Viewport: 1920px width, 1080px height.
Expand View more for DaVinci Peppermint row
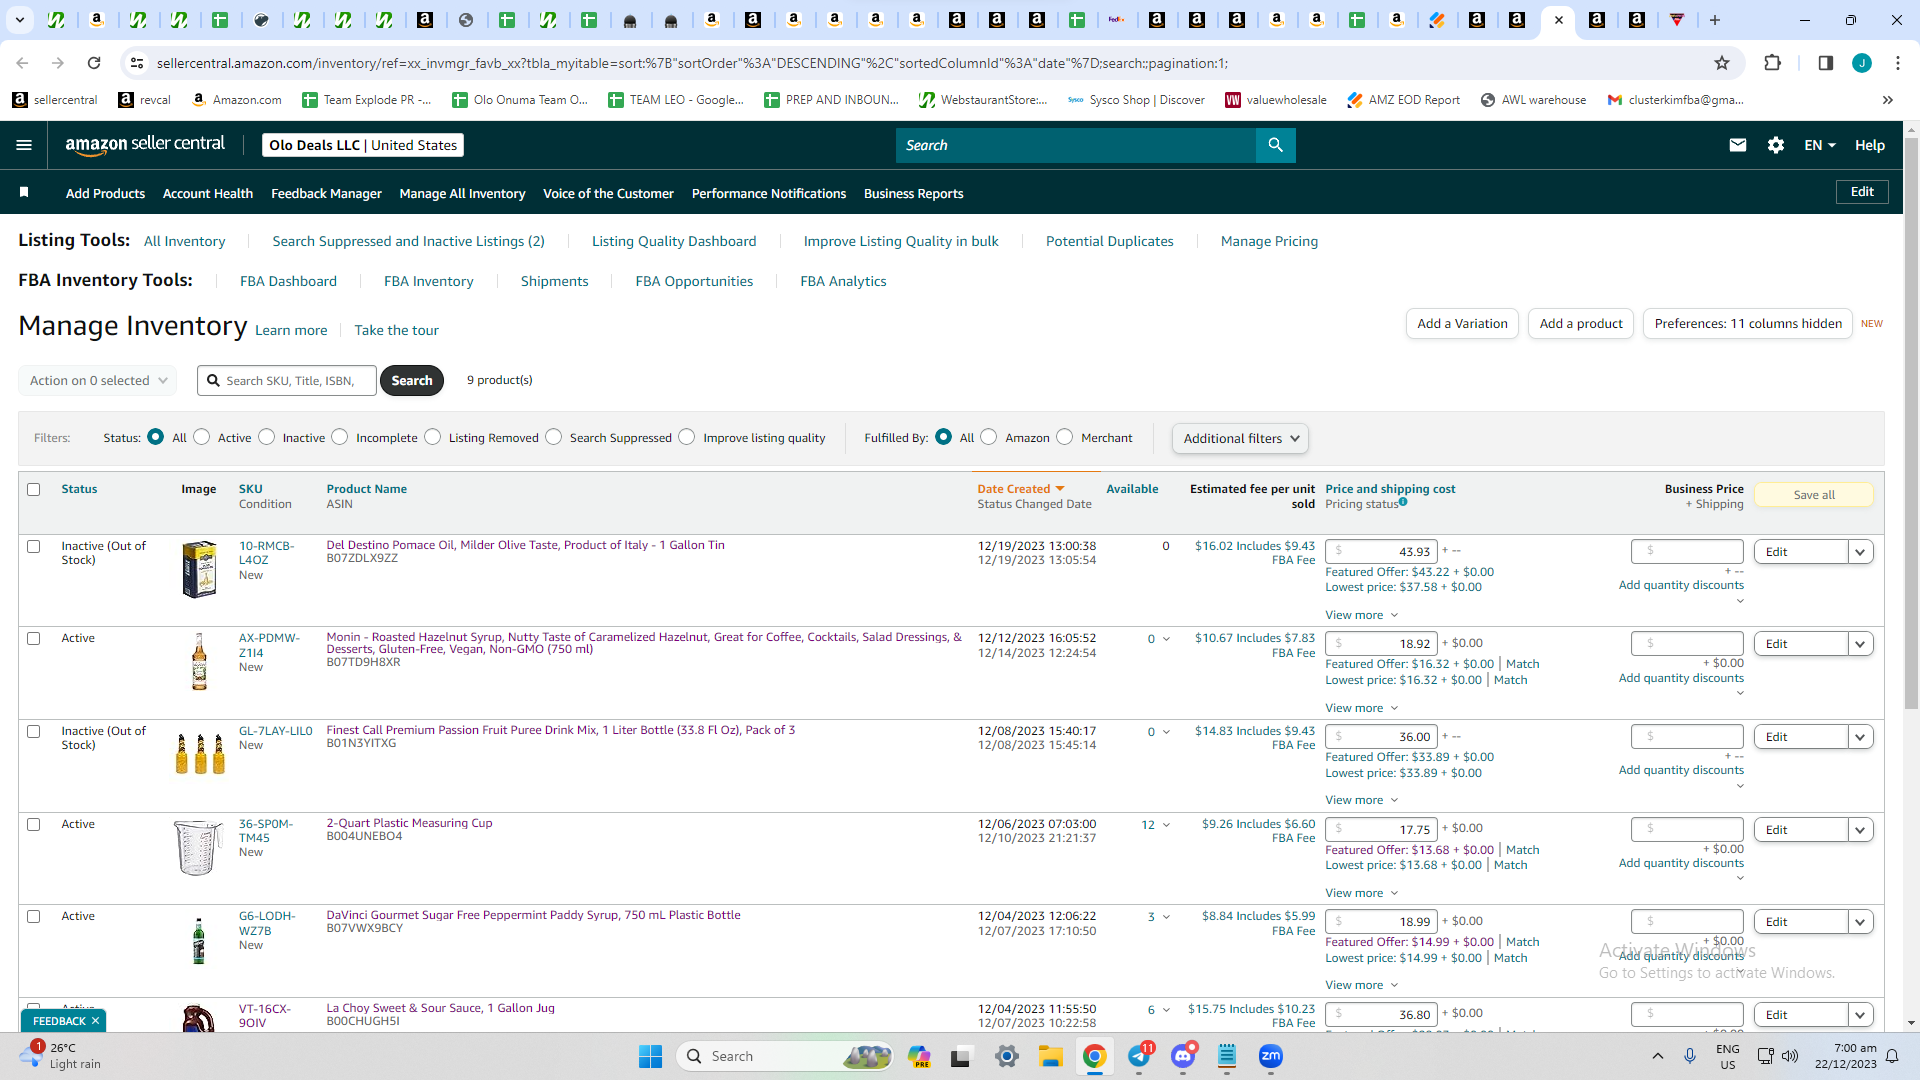tap(1361, 985)
